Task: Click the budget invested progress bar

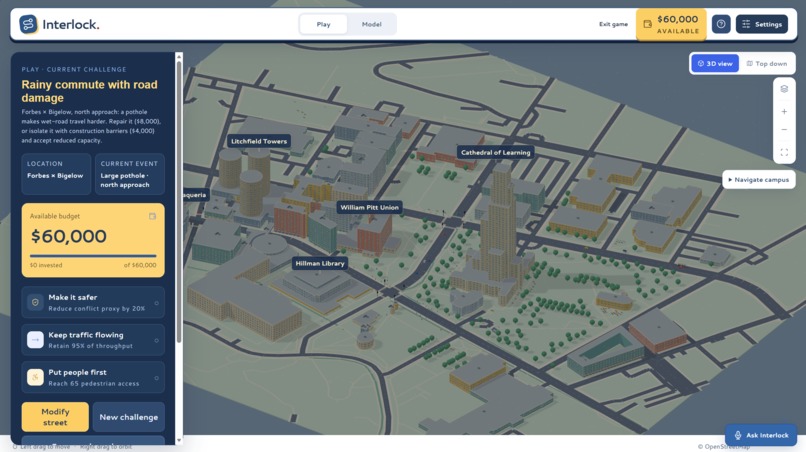Action: [x=93, y=256]
